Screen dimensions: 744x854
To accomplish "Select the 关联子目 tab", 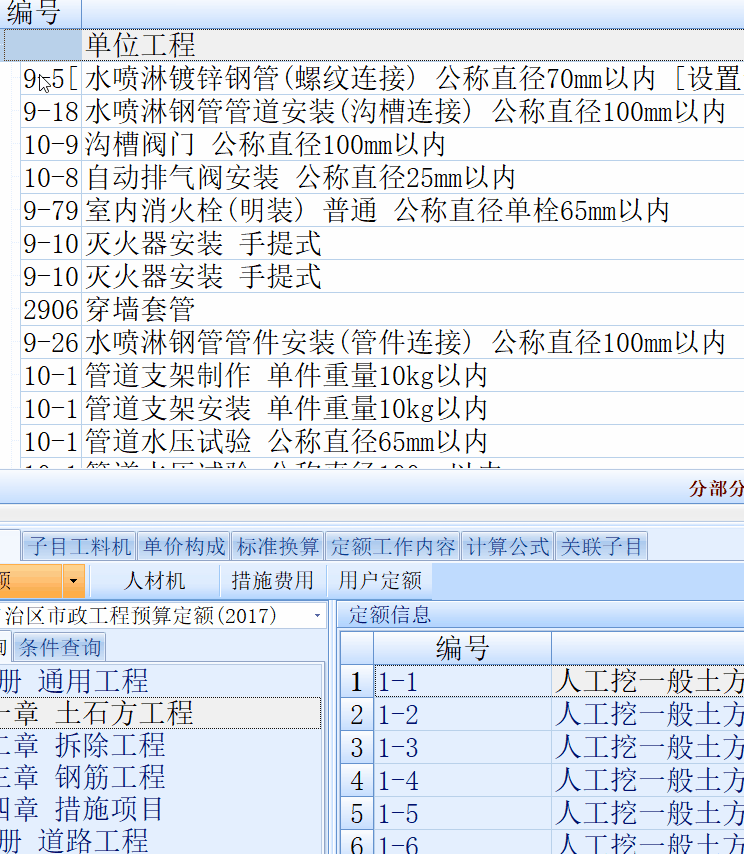I will [x=601, y=546].
